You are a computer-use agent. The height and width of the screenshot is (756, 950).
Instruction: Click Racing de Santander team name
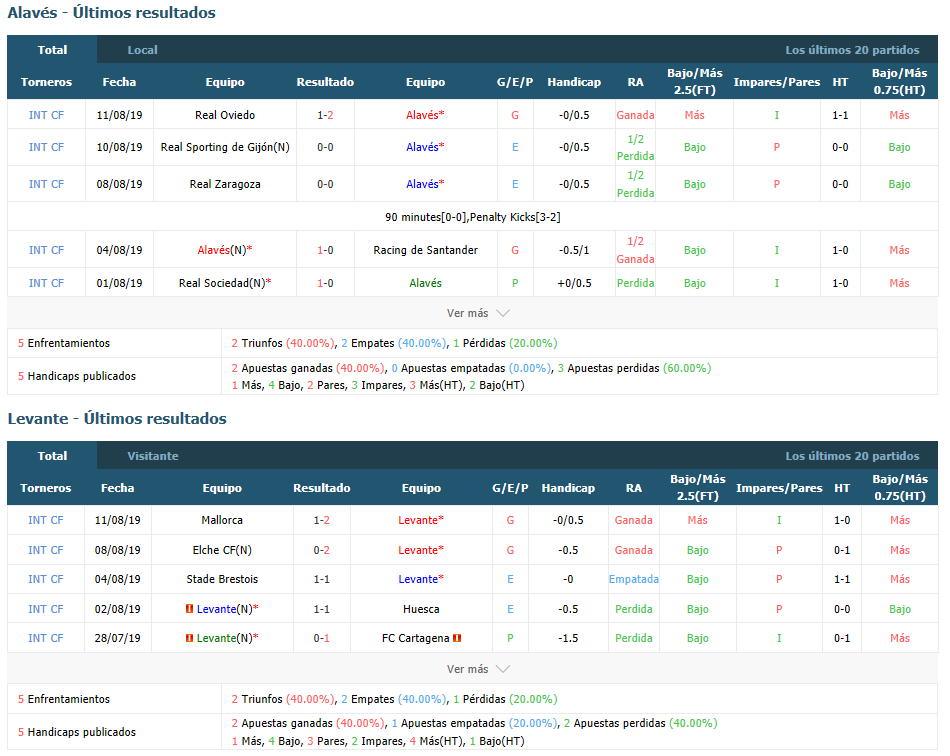425,250
